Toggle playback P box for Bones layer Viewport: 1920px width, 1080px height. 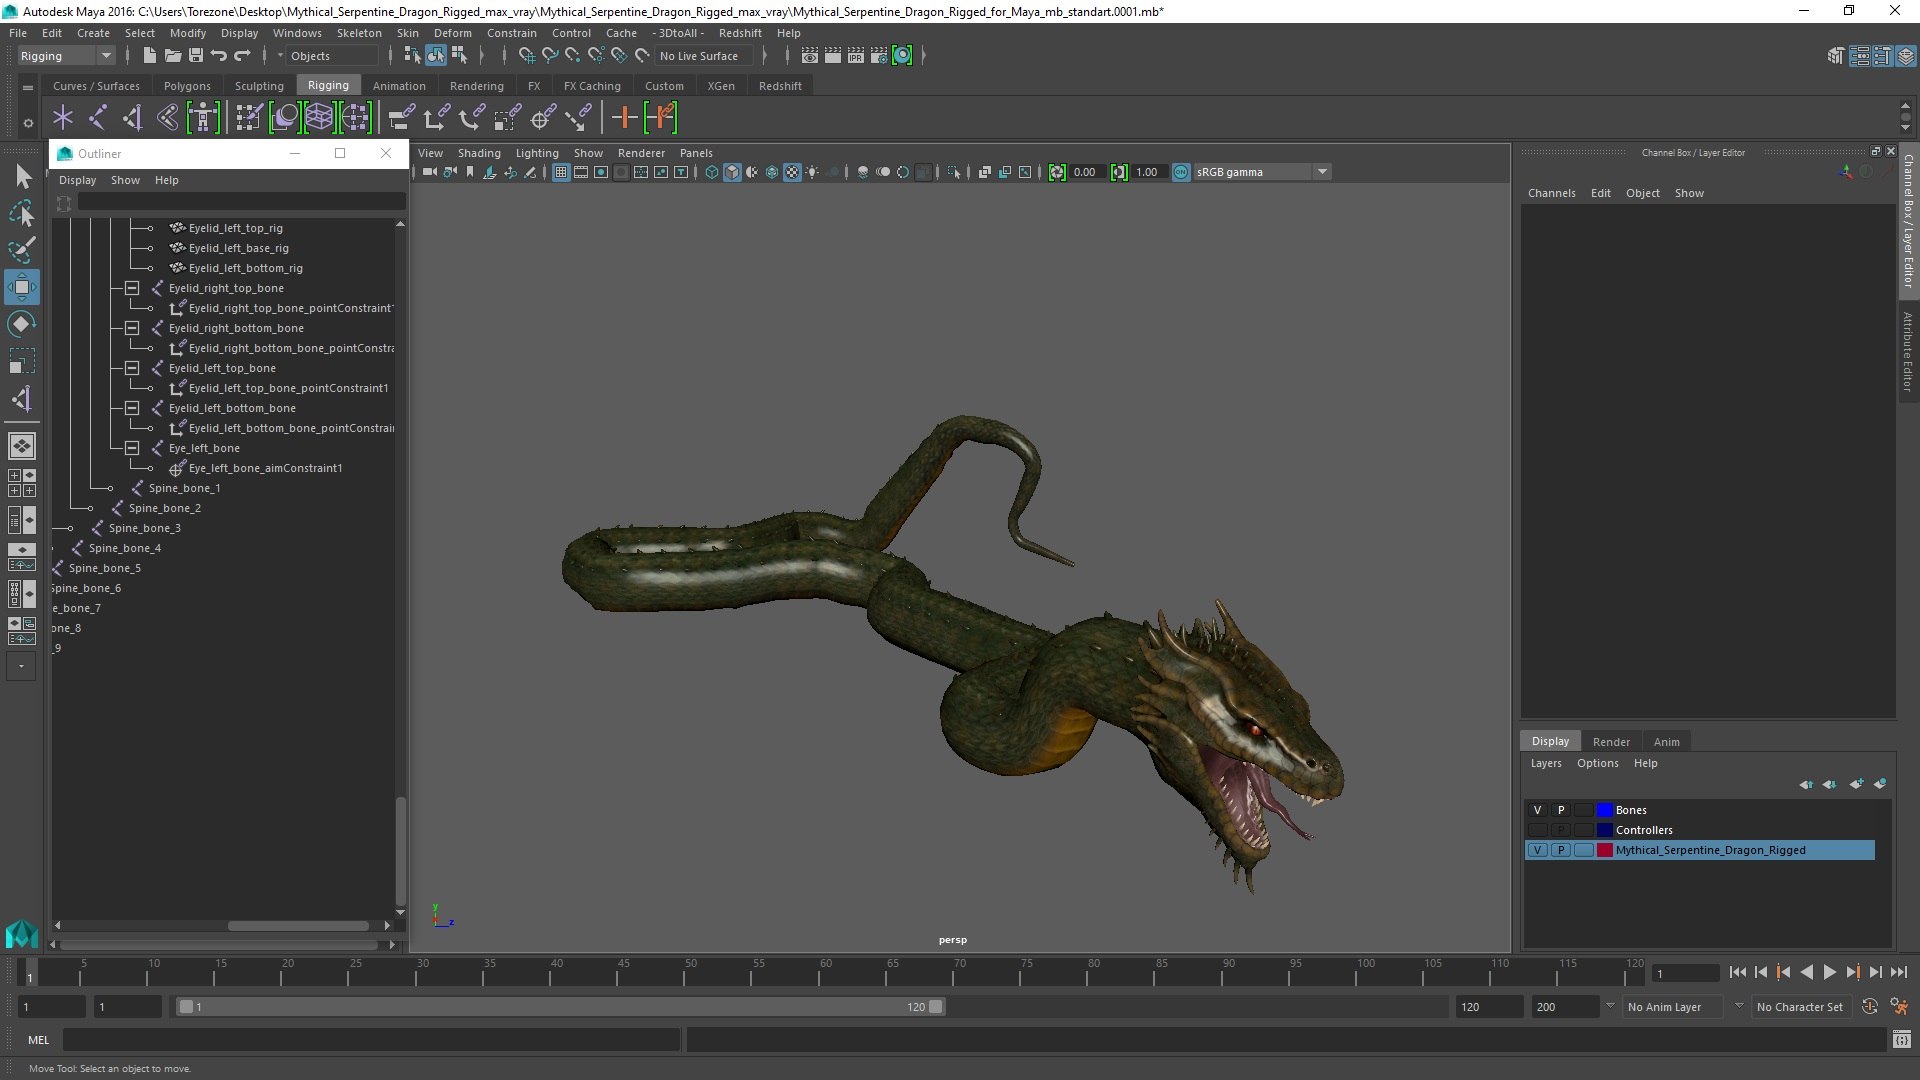click(1560, 810)
